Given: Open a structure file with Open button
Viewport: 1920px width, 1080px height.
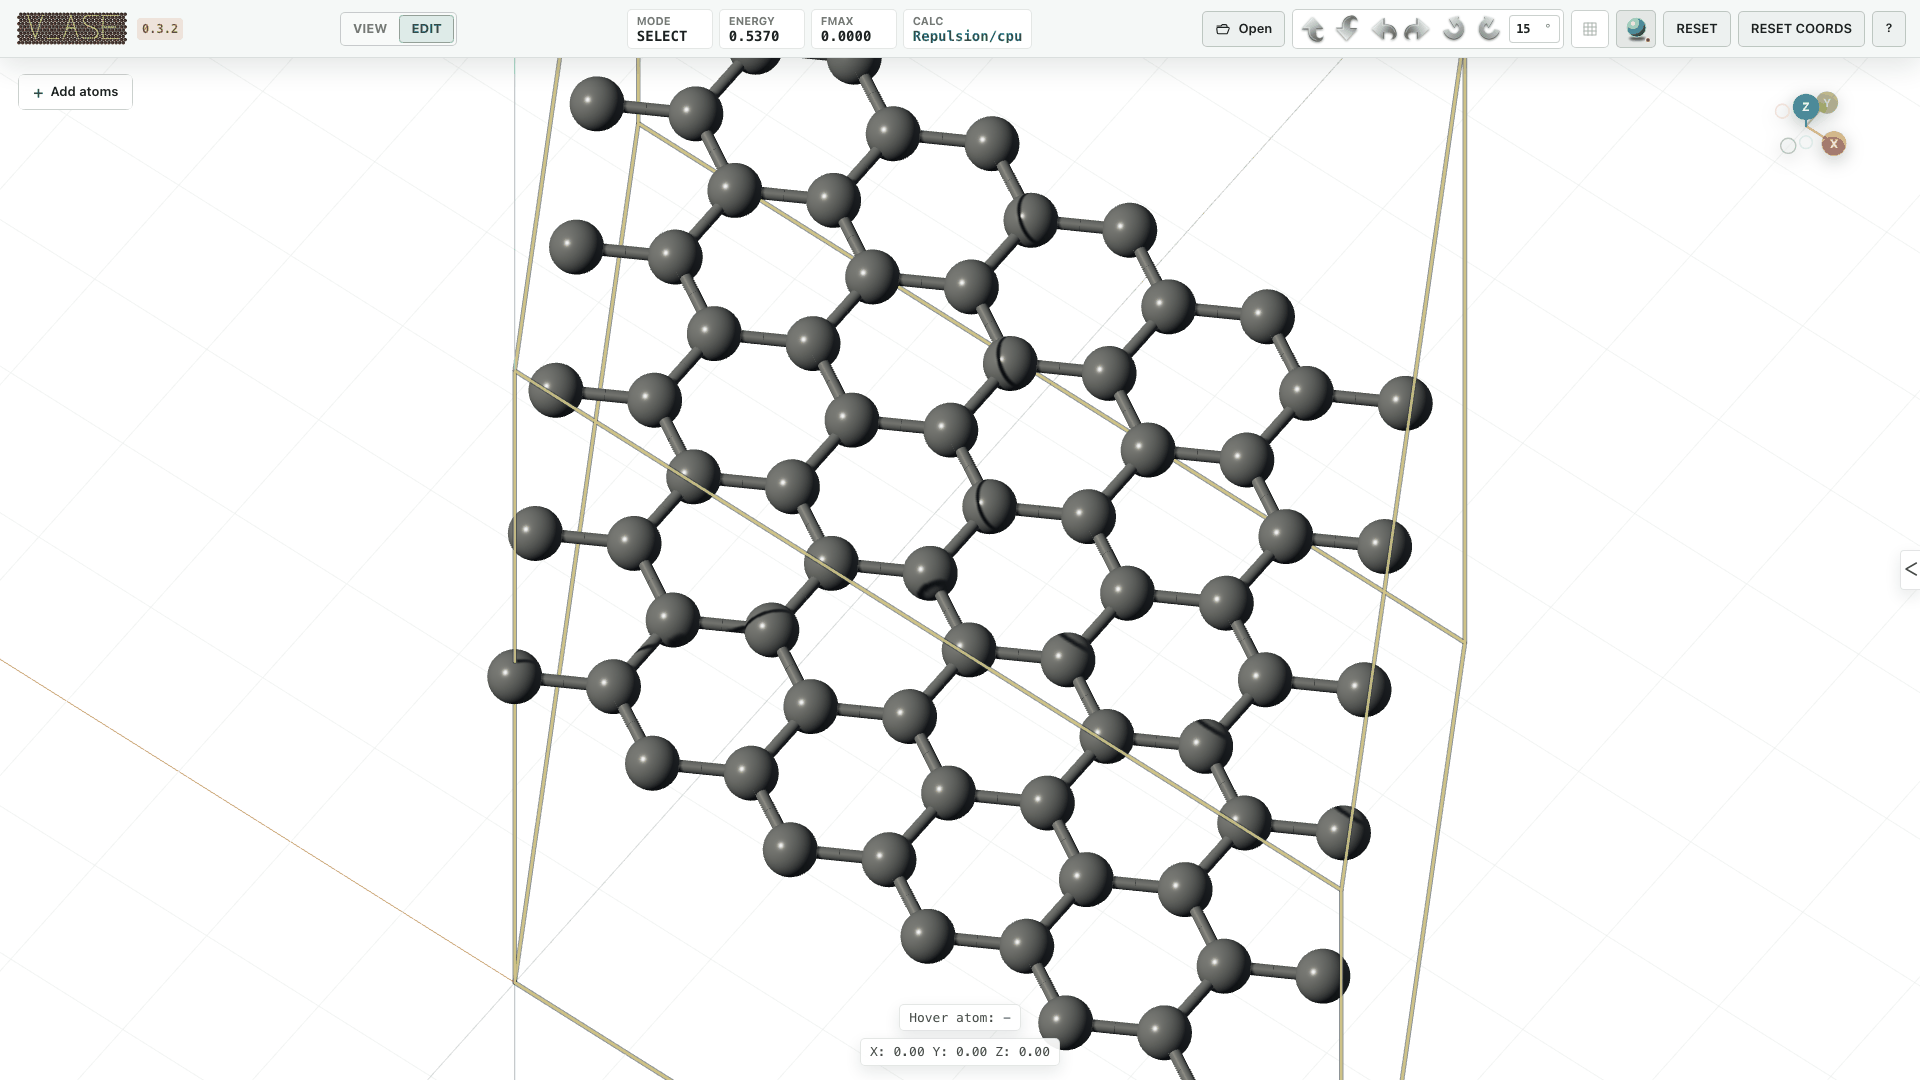Looking at the screenshot, I should point(1243,29).
